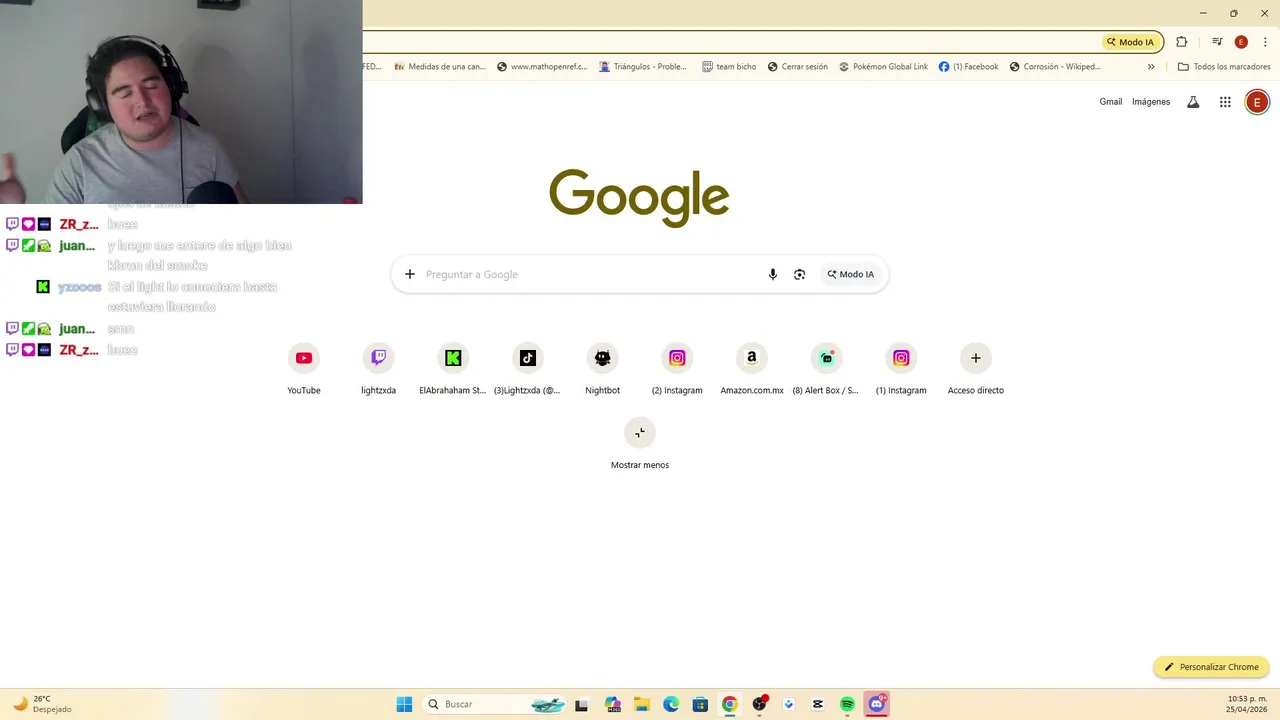Open the Imágenes link
Viewport: 1280px width, 720px height.
click(1151, 102)
